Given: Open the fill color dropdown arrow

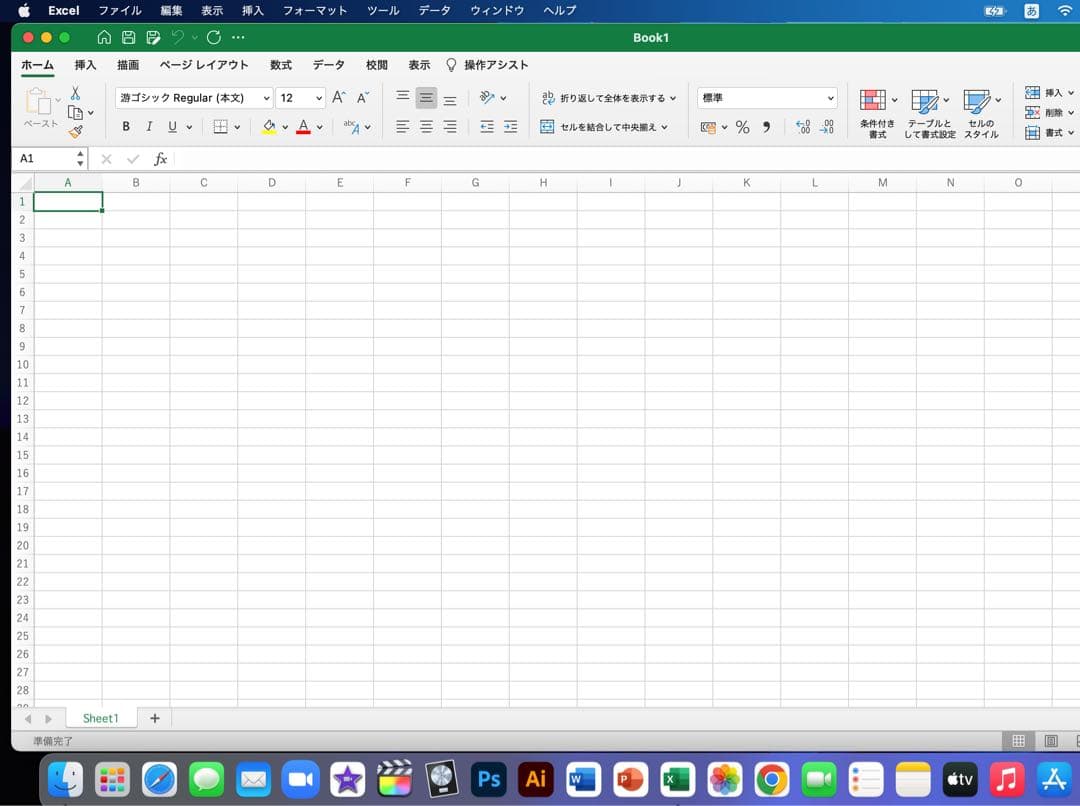Looking at the screenshot, I should (x=284, y=127).
